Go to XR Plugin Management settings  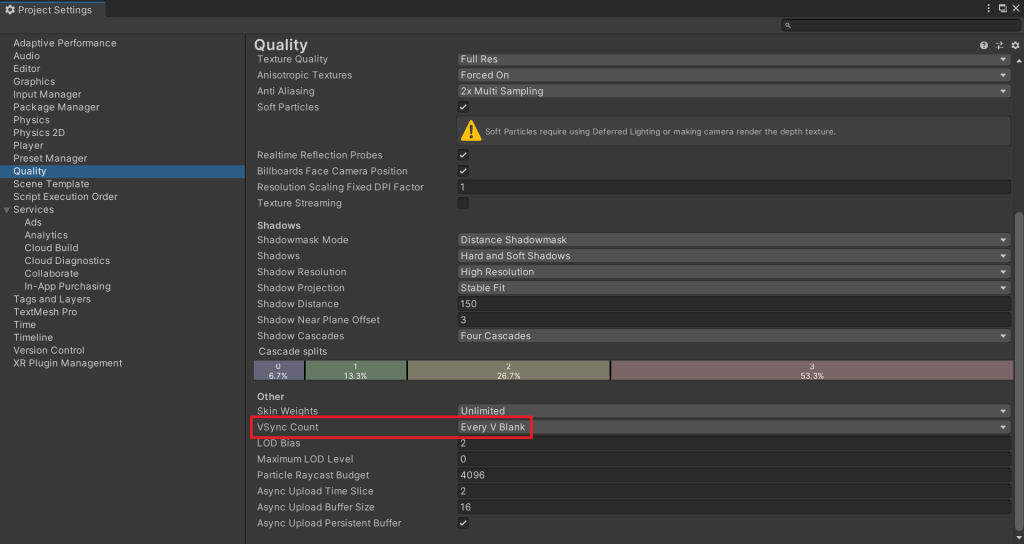point(68,363)
